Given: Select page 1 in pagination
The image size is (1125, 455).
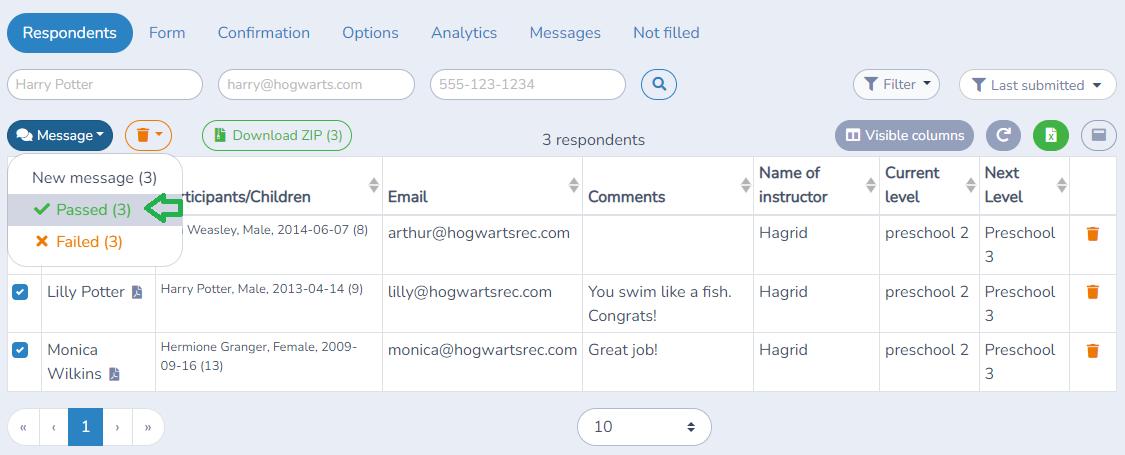Looking at the screenshot, I should tap(85, 427).
